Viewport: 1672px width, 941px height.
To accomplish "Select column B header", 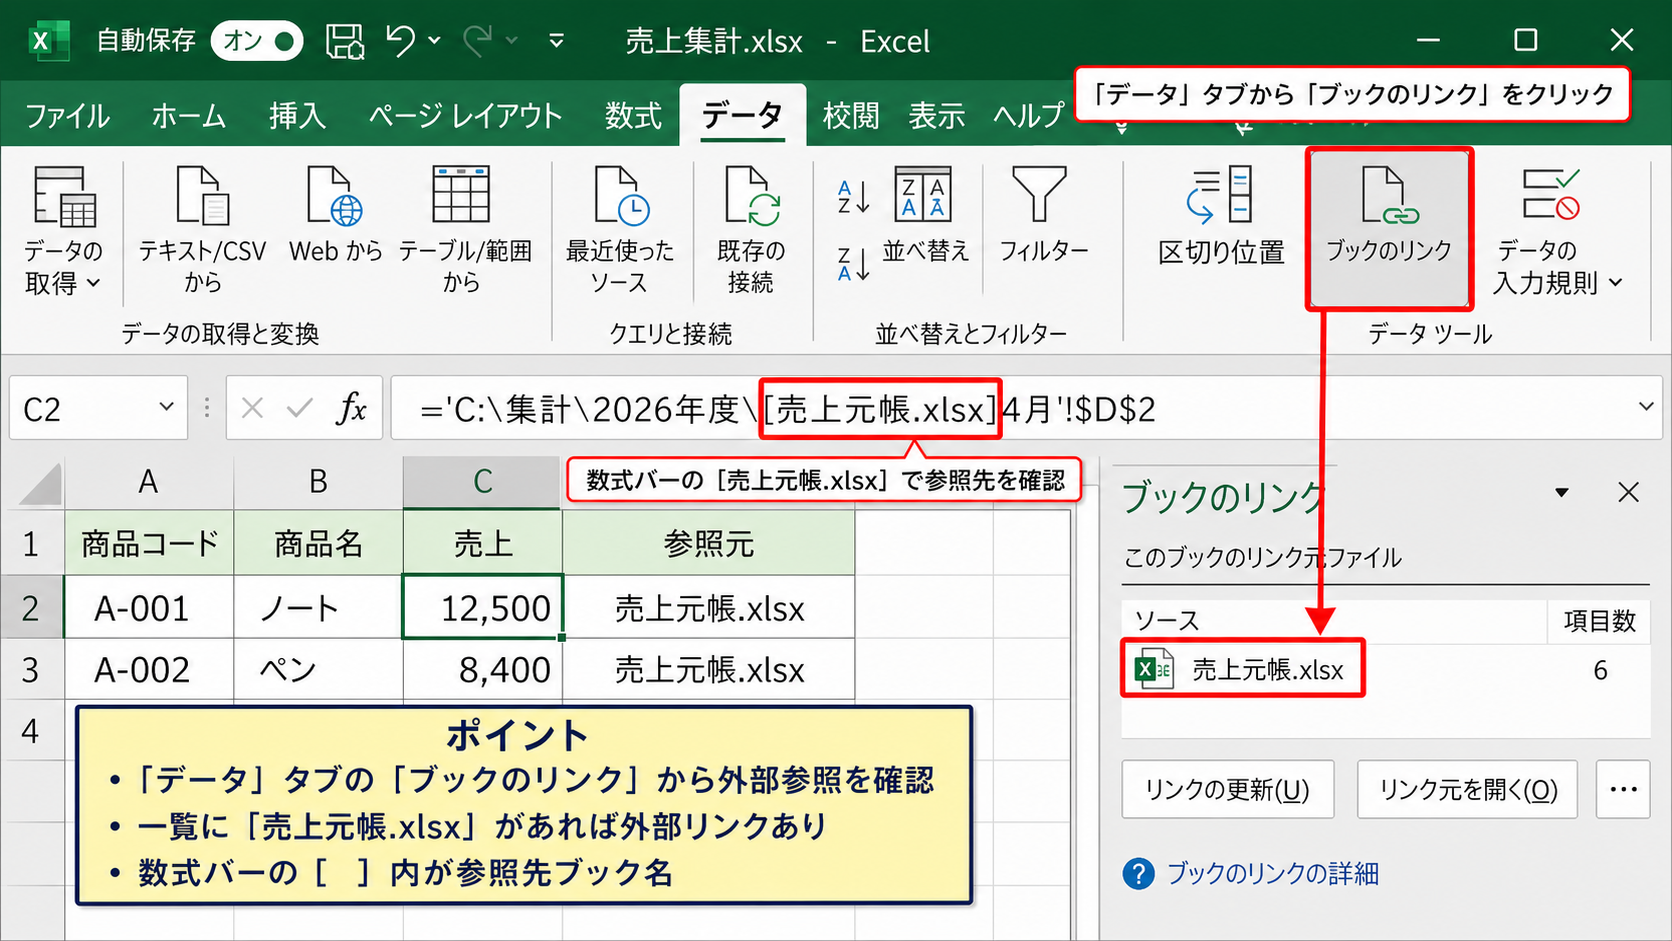I will [318, 483].
